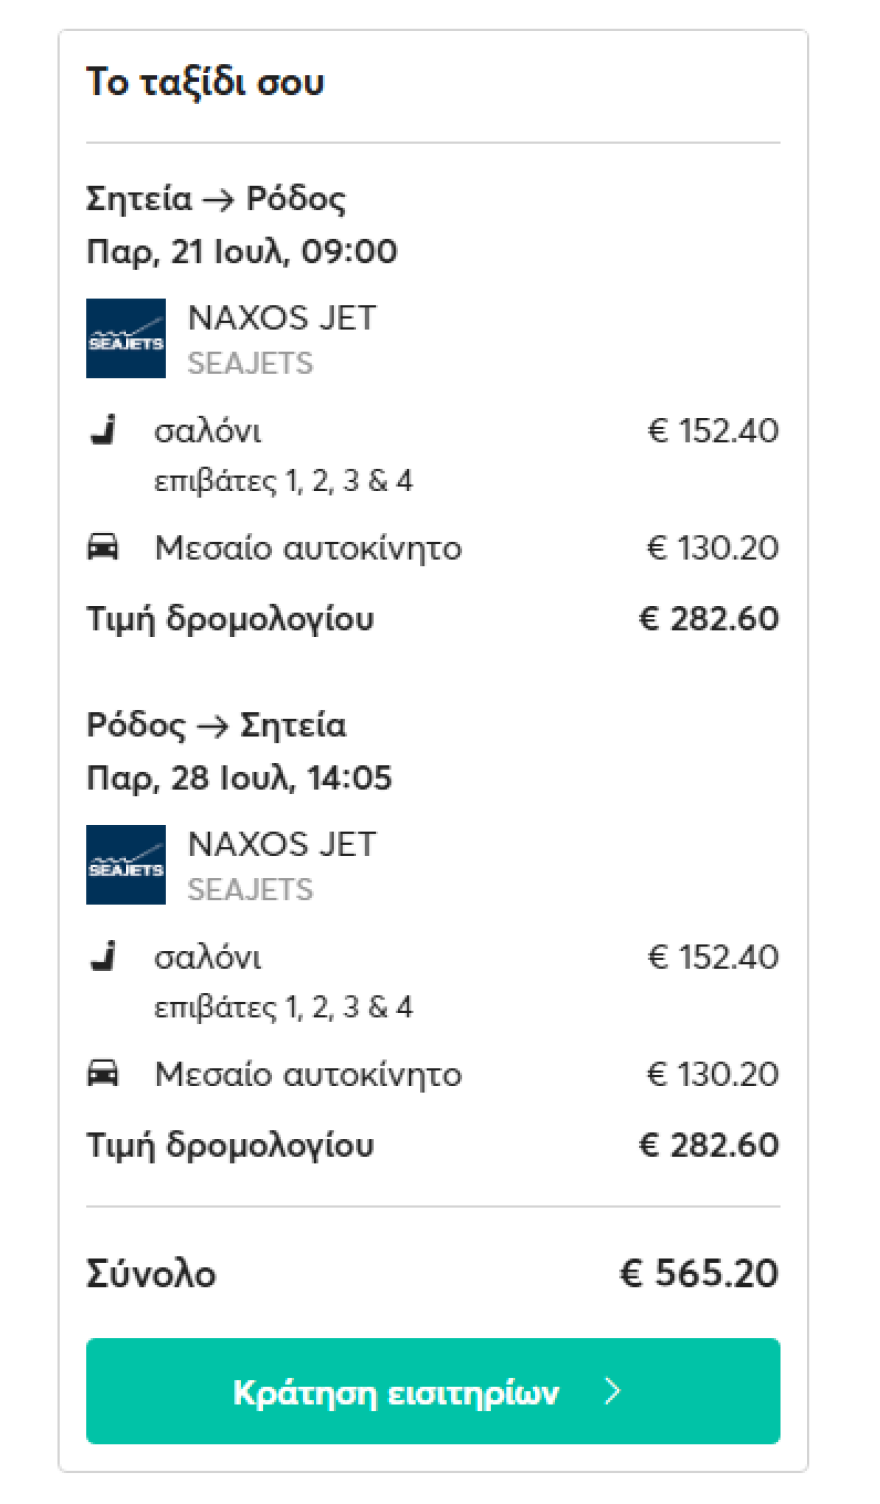880x1504 pixels.
Task: Open the Ρόδος → Σητεία route heading
Action: [x=215, y=724]
